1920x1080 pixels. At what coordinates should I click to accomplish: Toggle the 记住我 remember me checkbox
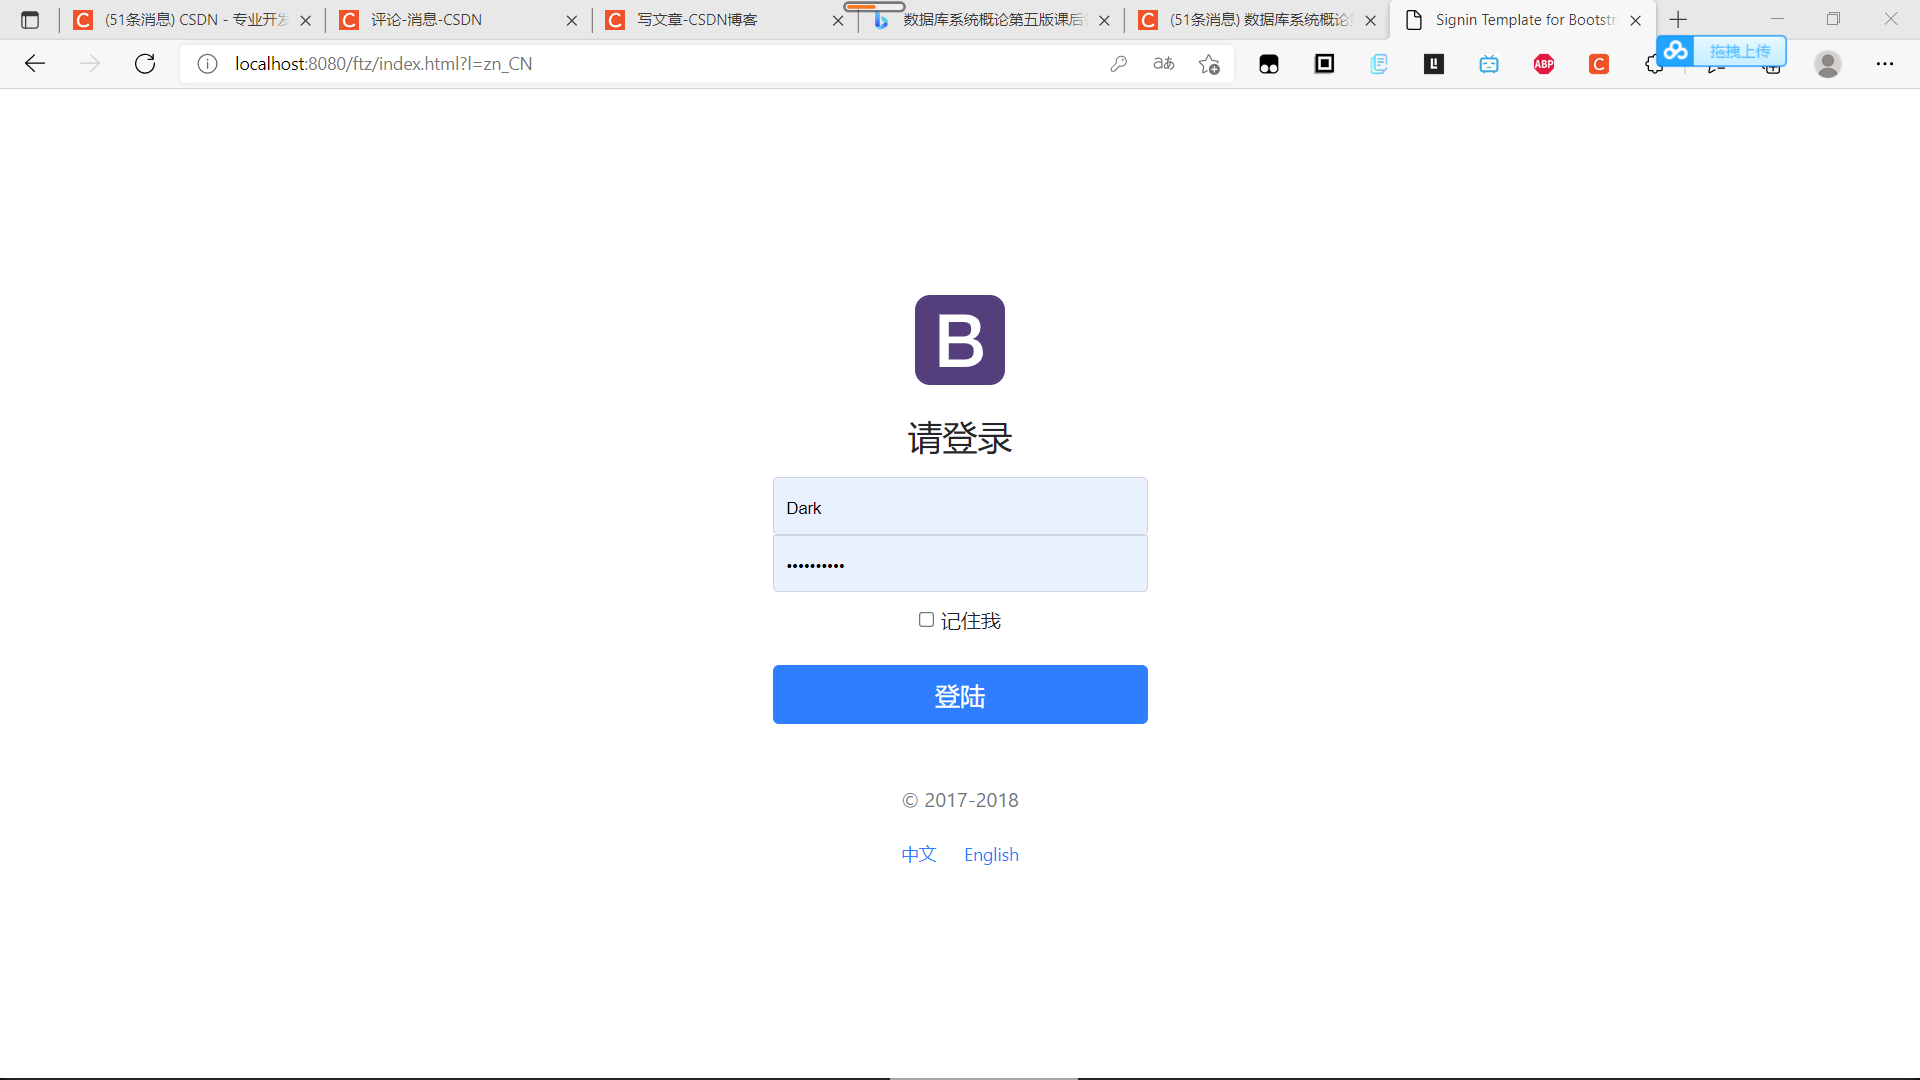pyautogui.click(x=926, y=620)
